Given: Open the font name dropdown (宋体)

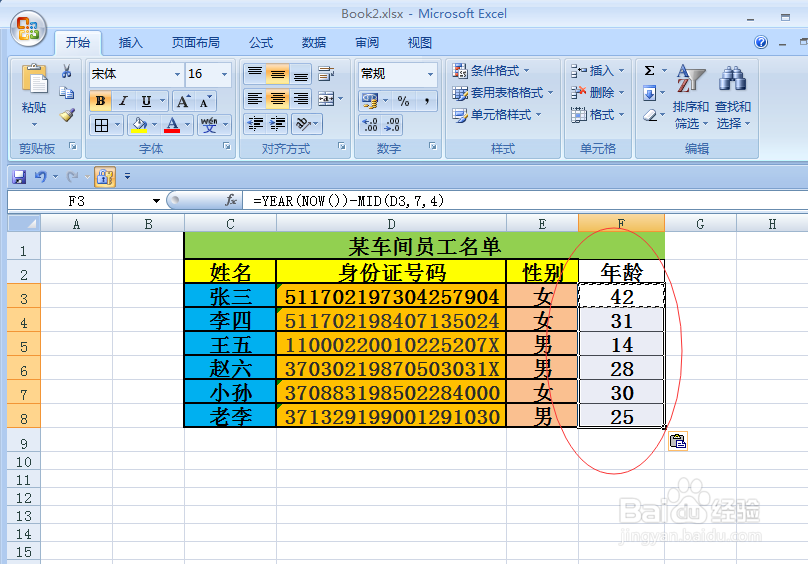Looking at the screenshot, I should [177, 74].
